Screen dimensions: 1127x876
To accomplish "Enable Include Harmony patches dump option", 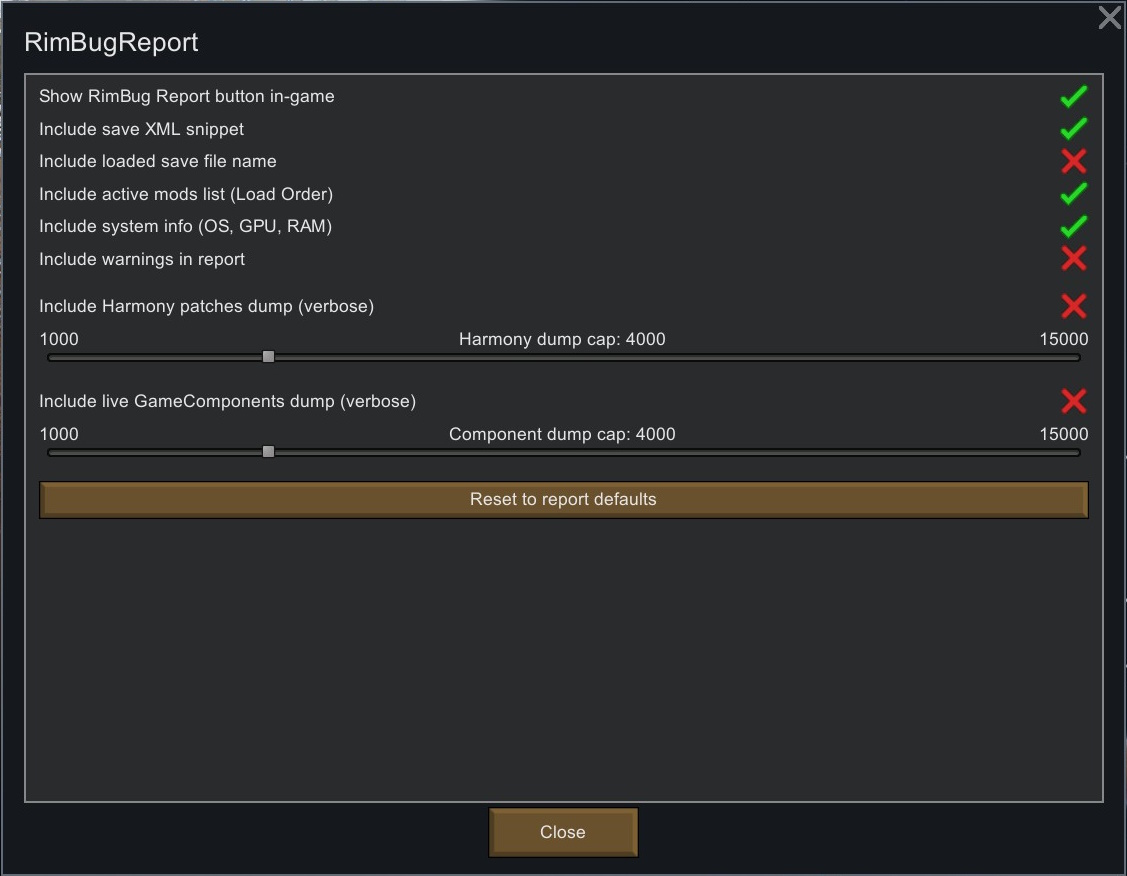I will tap(1073, 306).
